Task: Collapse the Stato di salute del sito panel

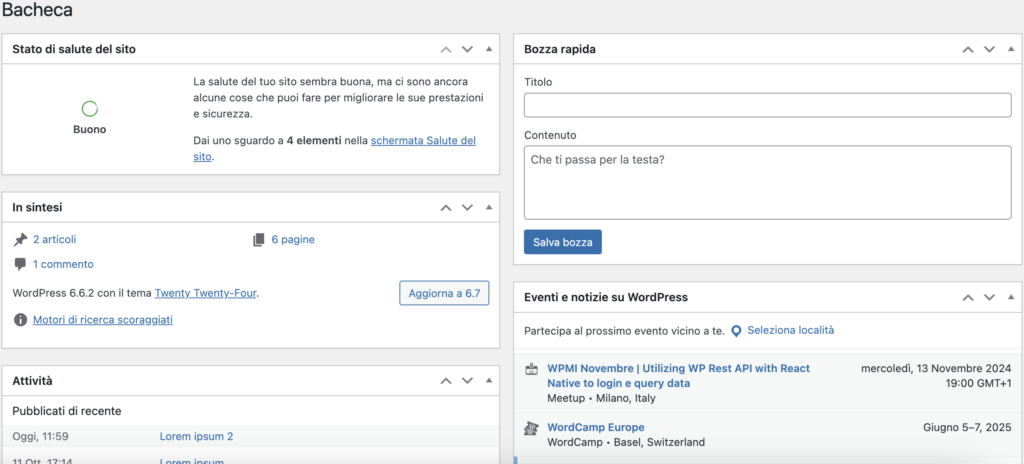Action: (489, 49)
